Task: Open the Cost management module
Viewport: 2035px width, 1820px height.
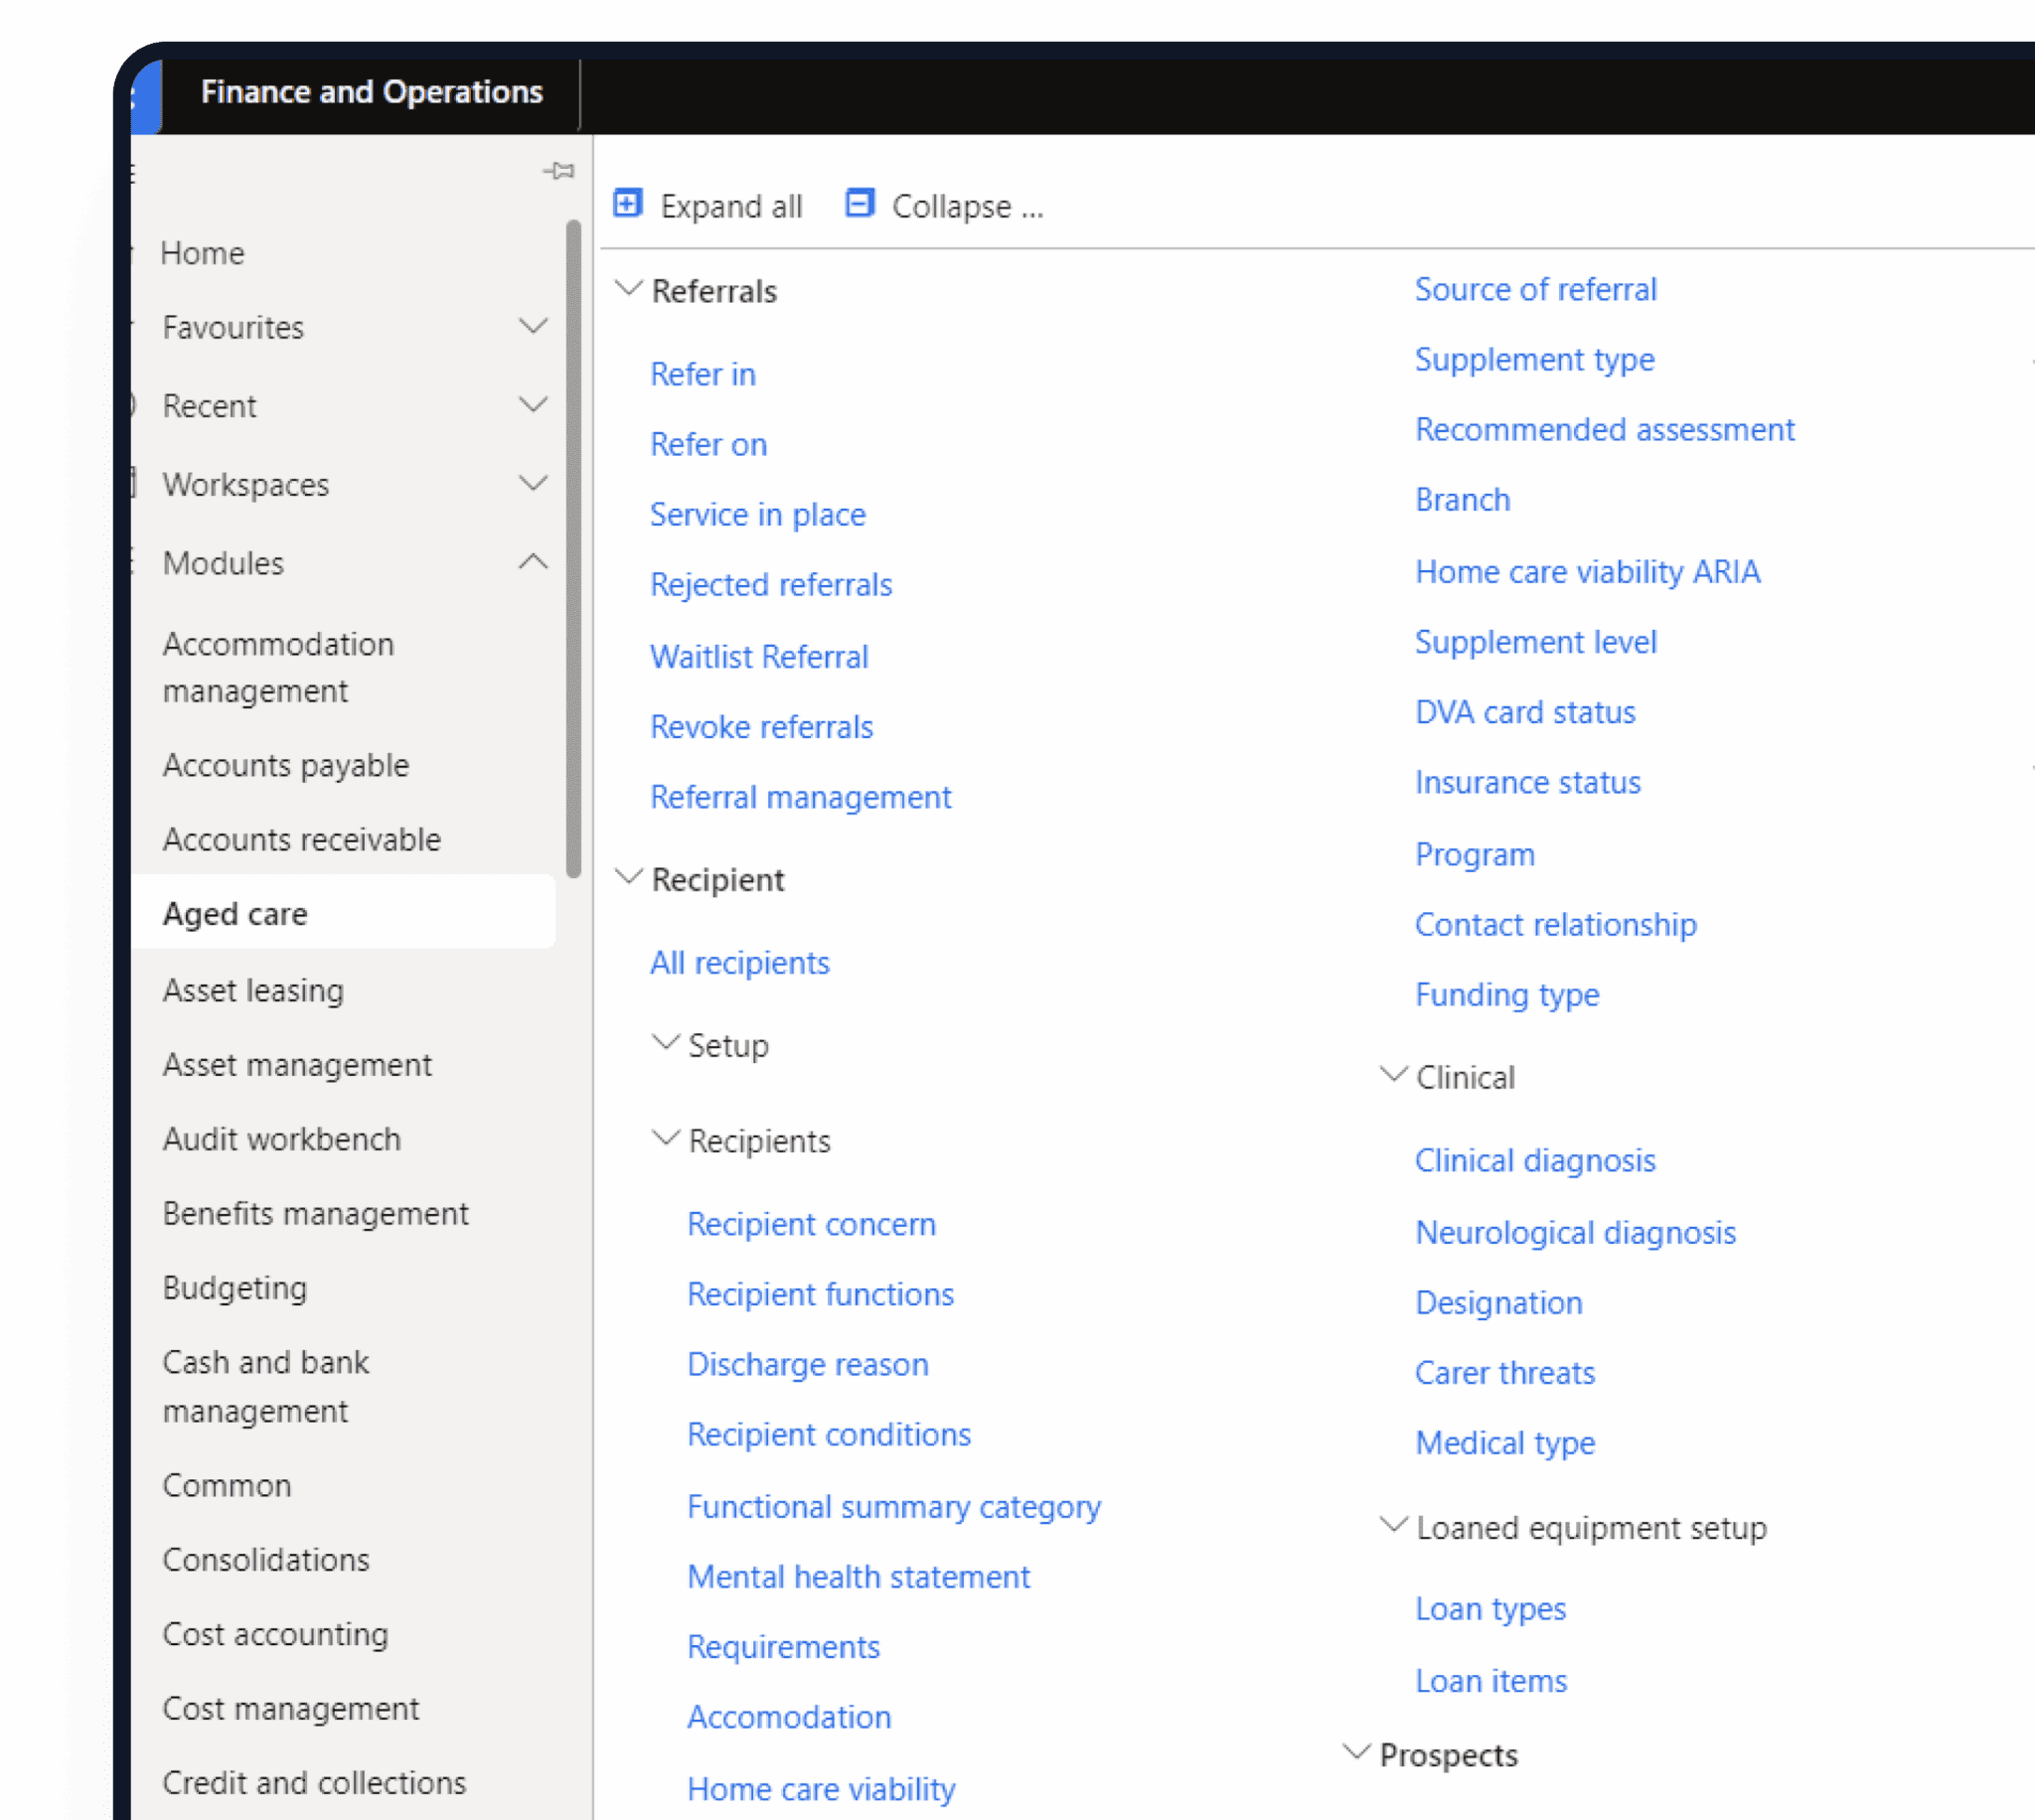Action: pyautogui.click(x=291, y=1709)
